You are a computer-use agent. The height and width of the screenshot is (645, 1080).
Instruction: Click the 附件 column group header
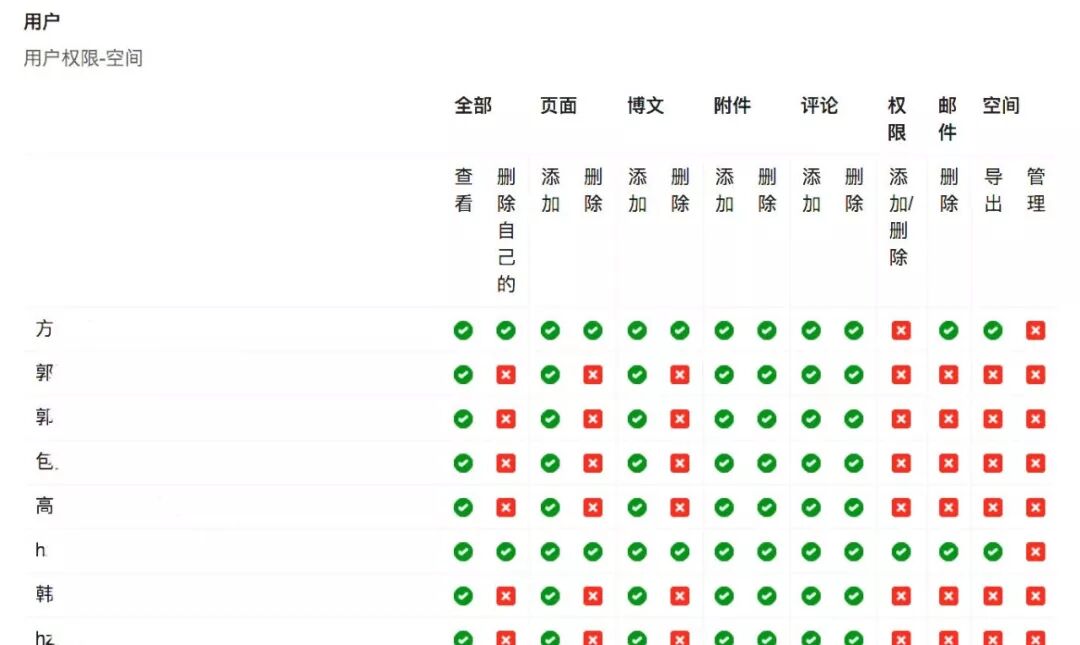click(x=732, y=105)
